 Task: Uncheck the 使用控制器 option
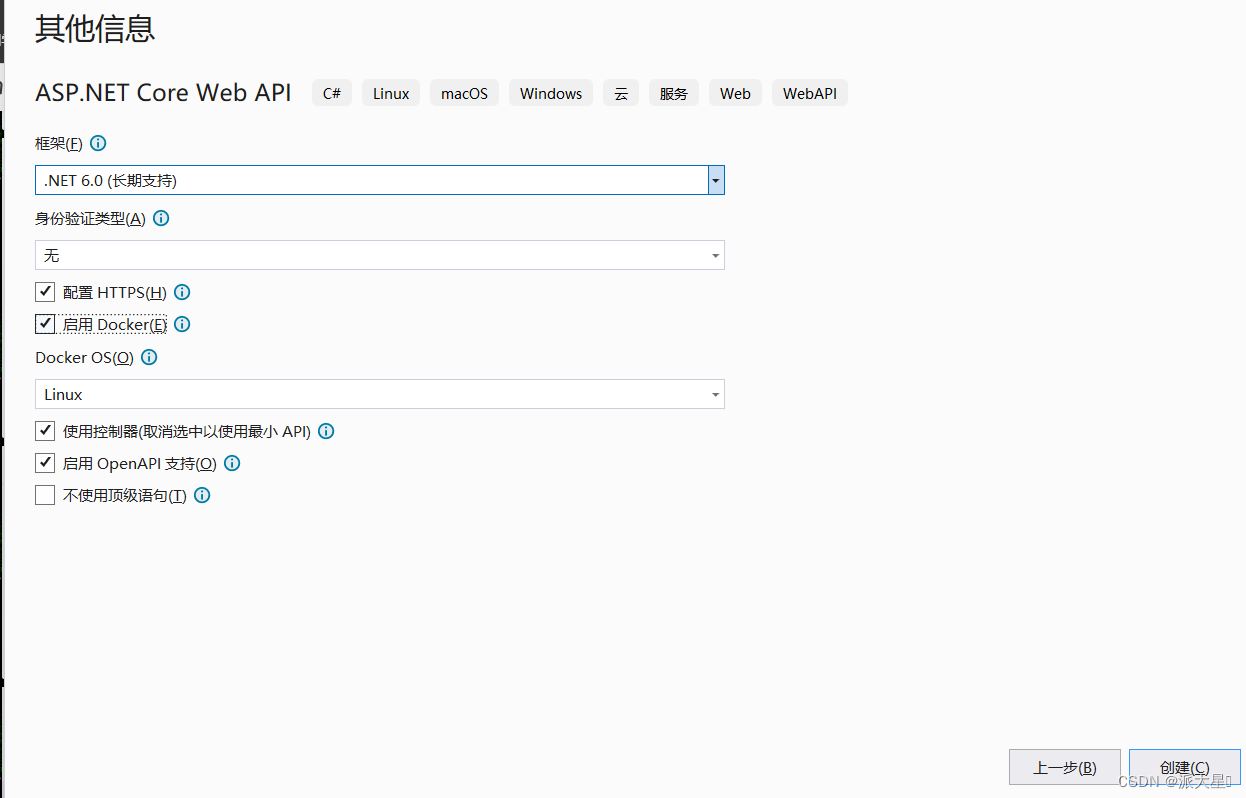pyautogui.click(x=44, y=430)
